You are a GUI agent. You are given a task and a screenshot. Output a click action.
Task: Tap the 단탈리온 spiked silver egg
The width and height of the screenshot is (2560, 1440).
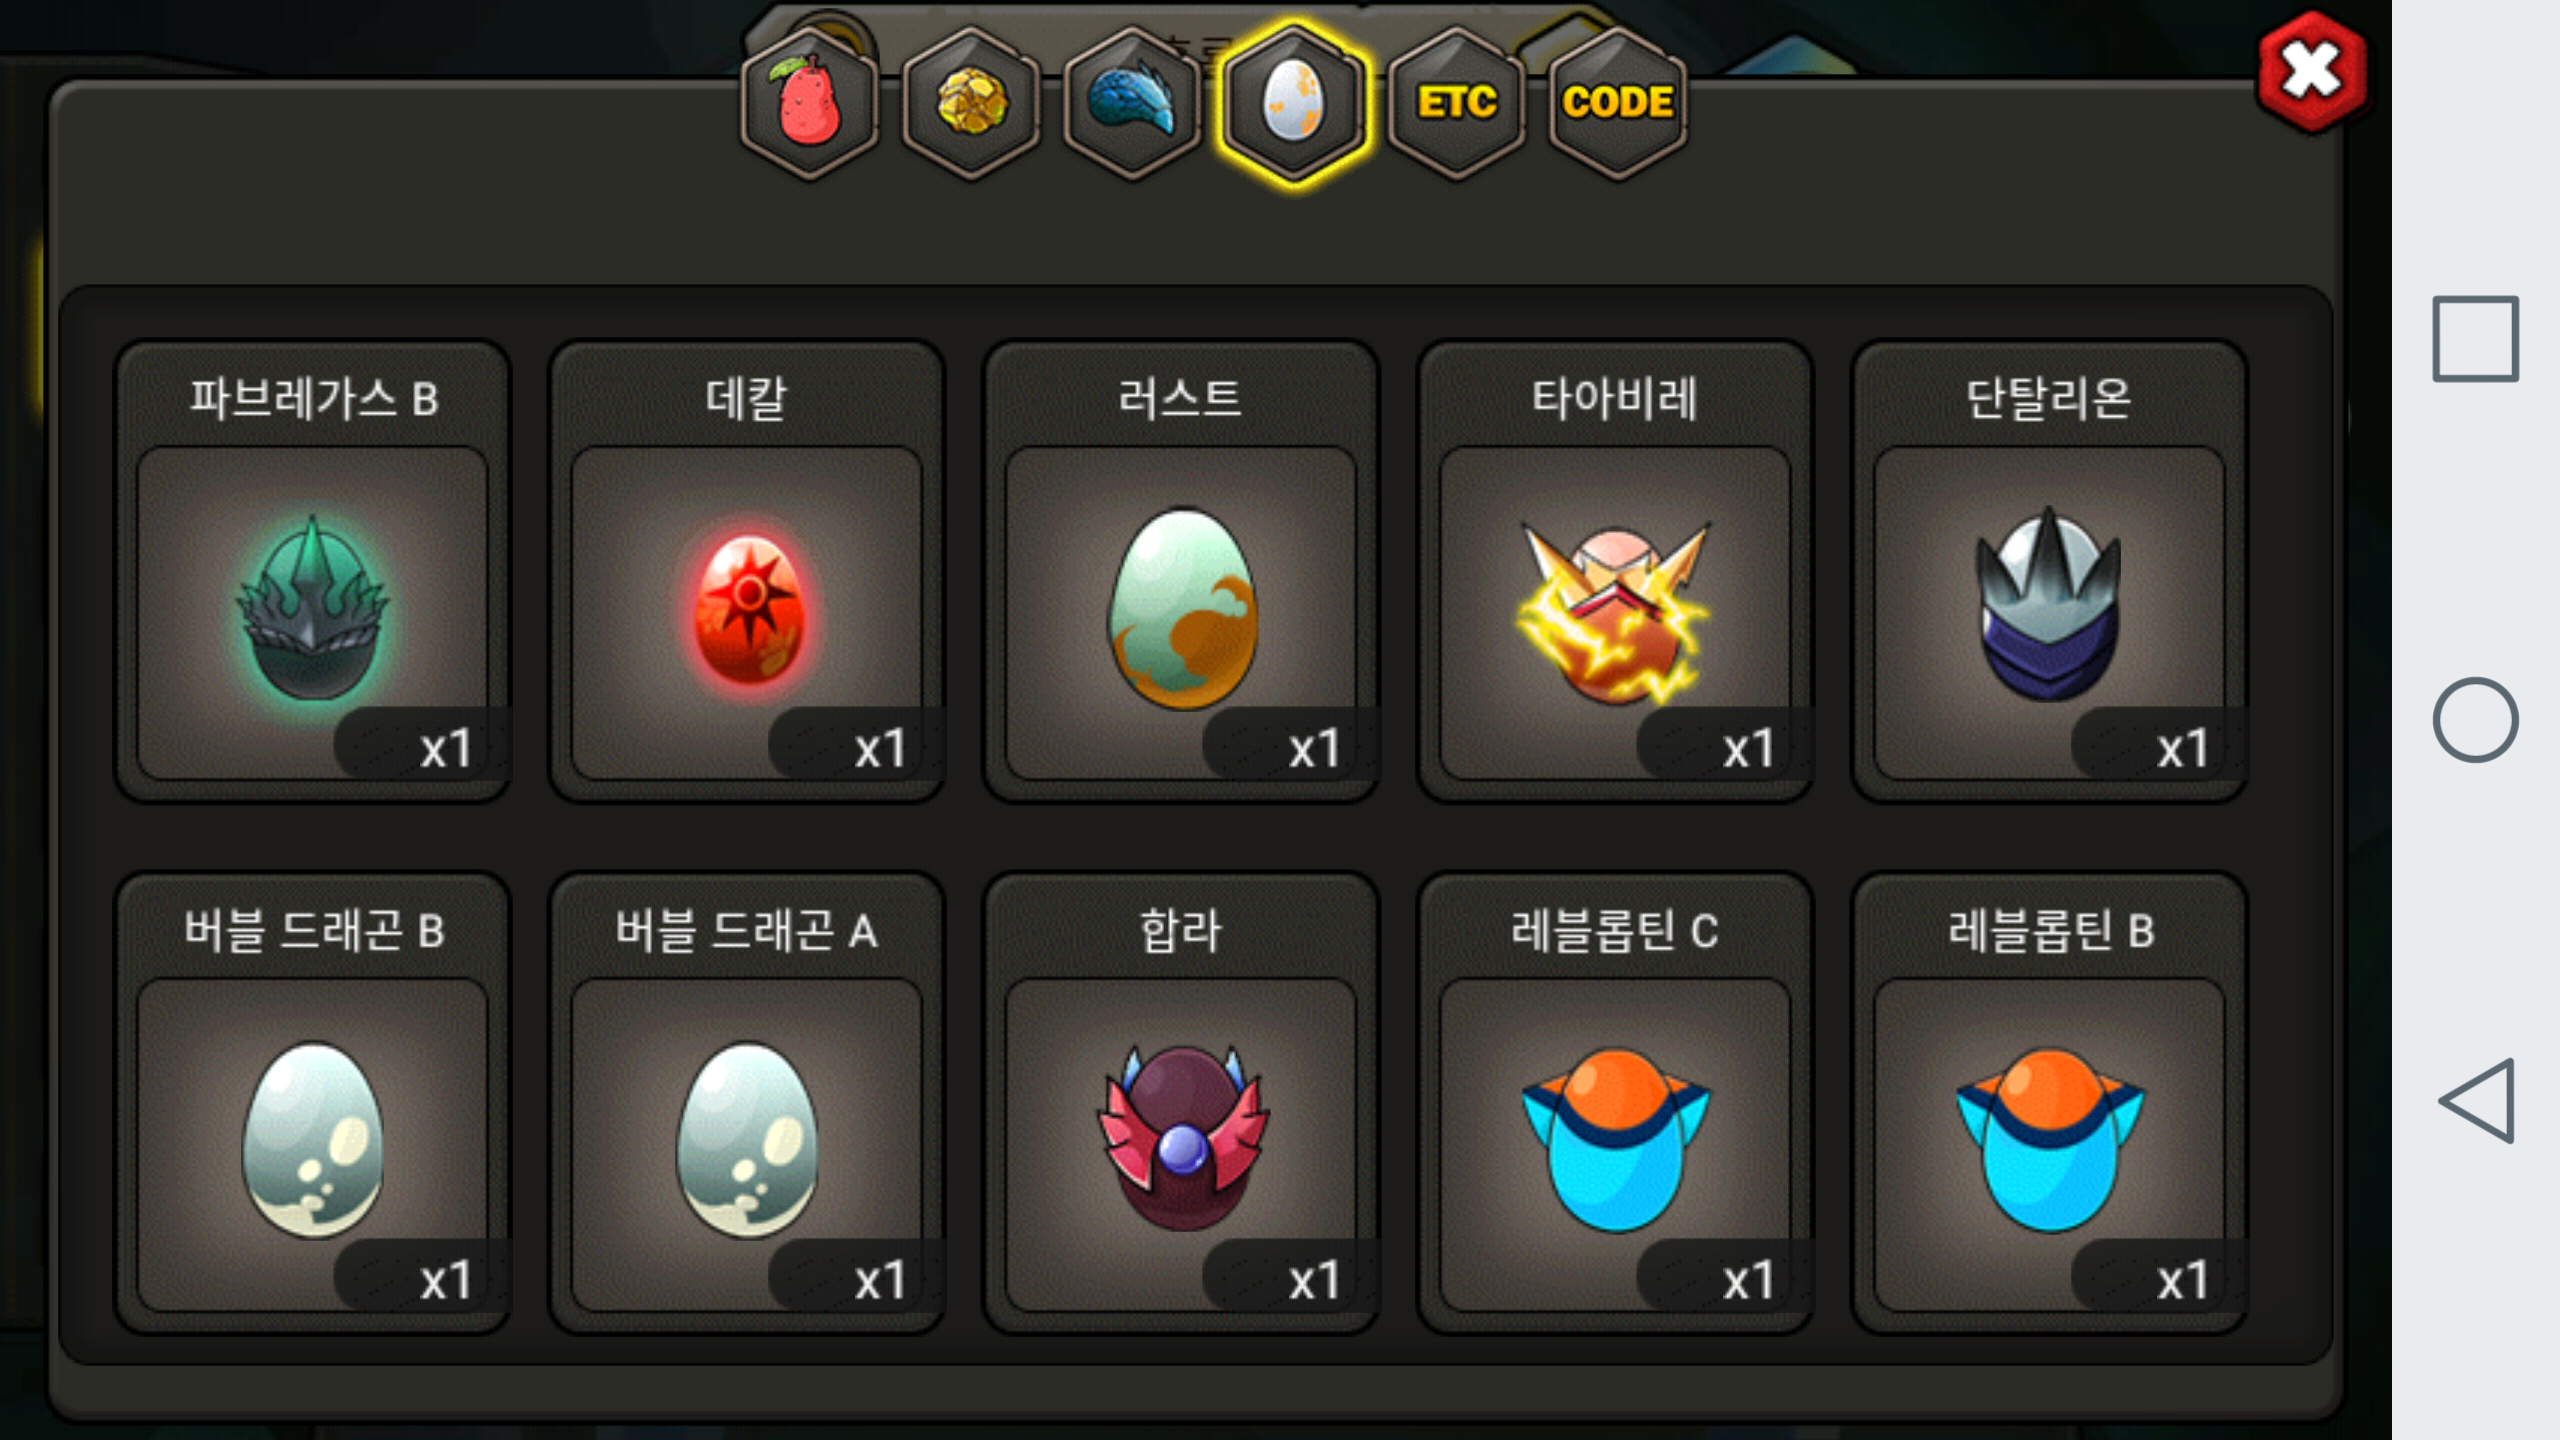tap(2049, 571)
